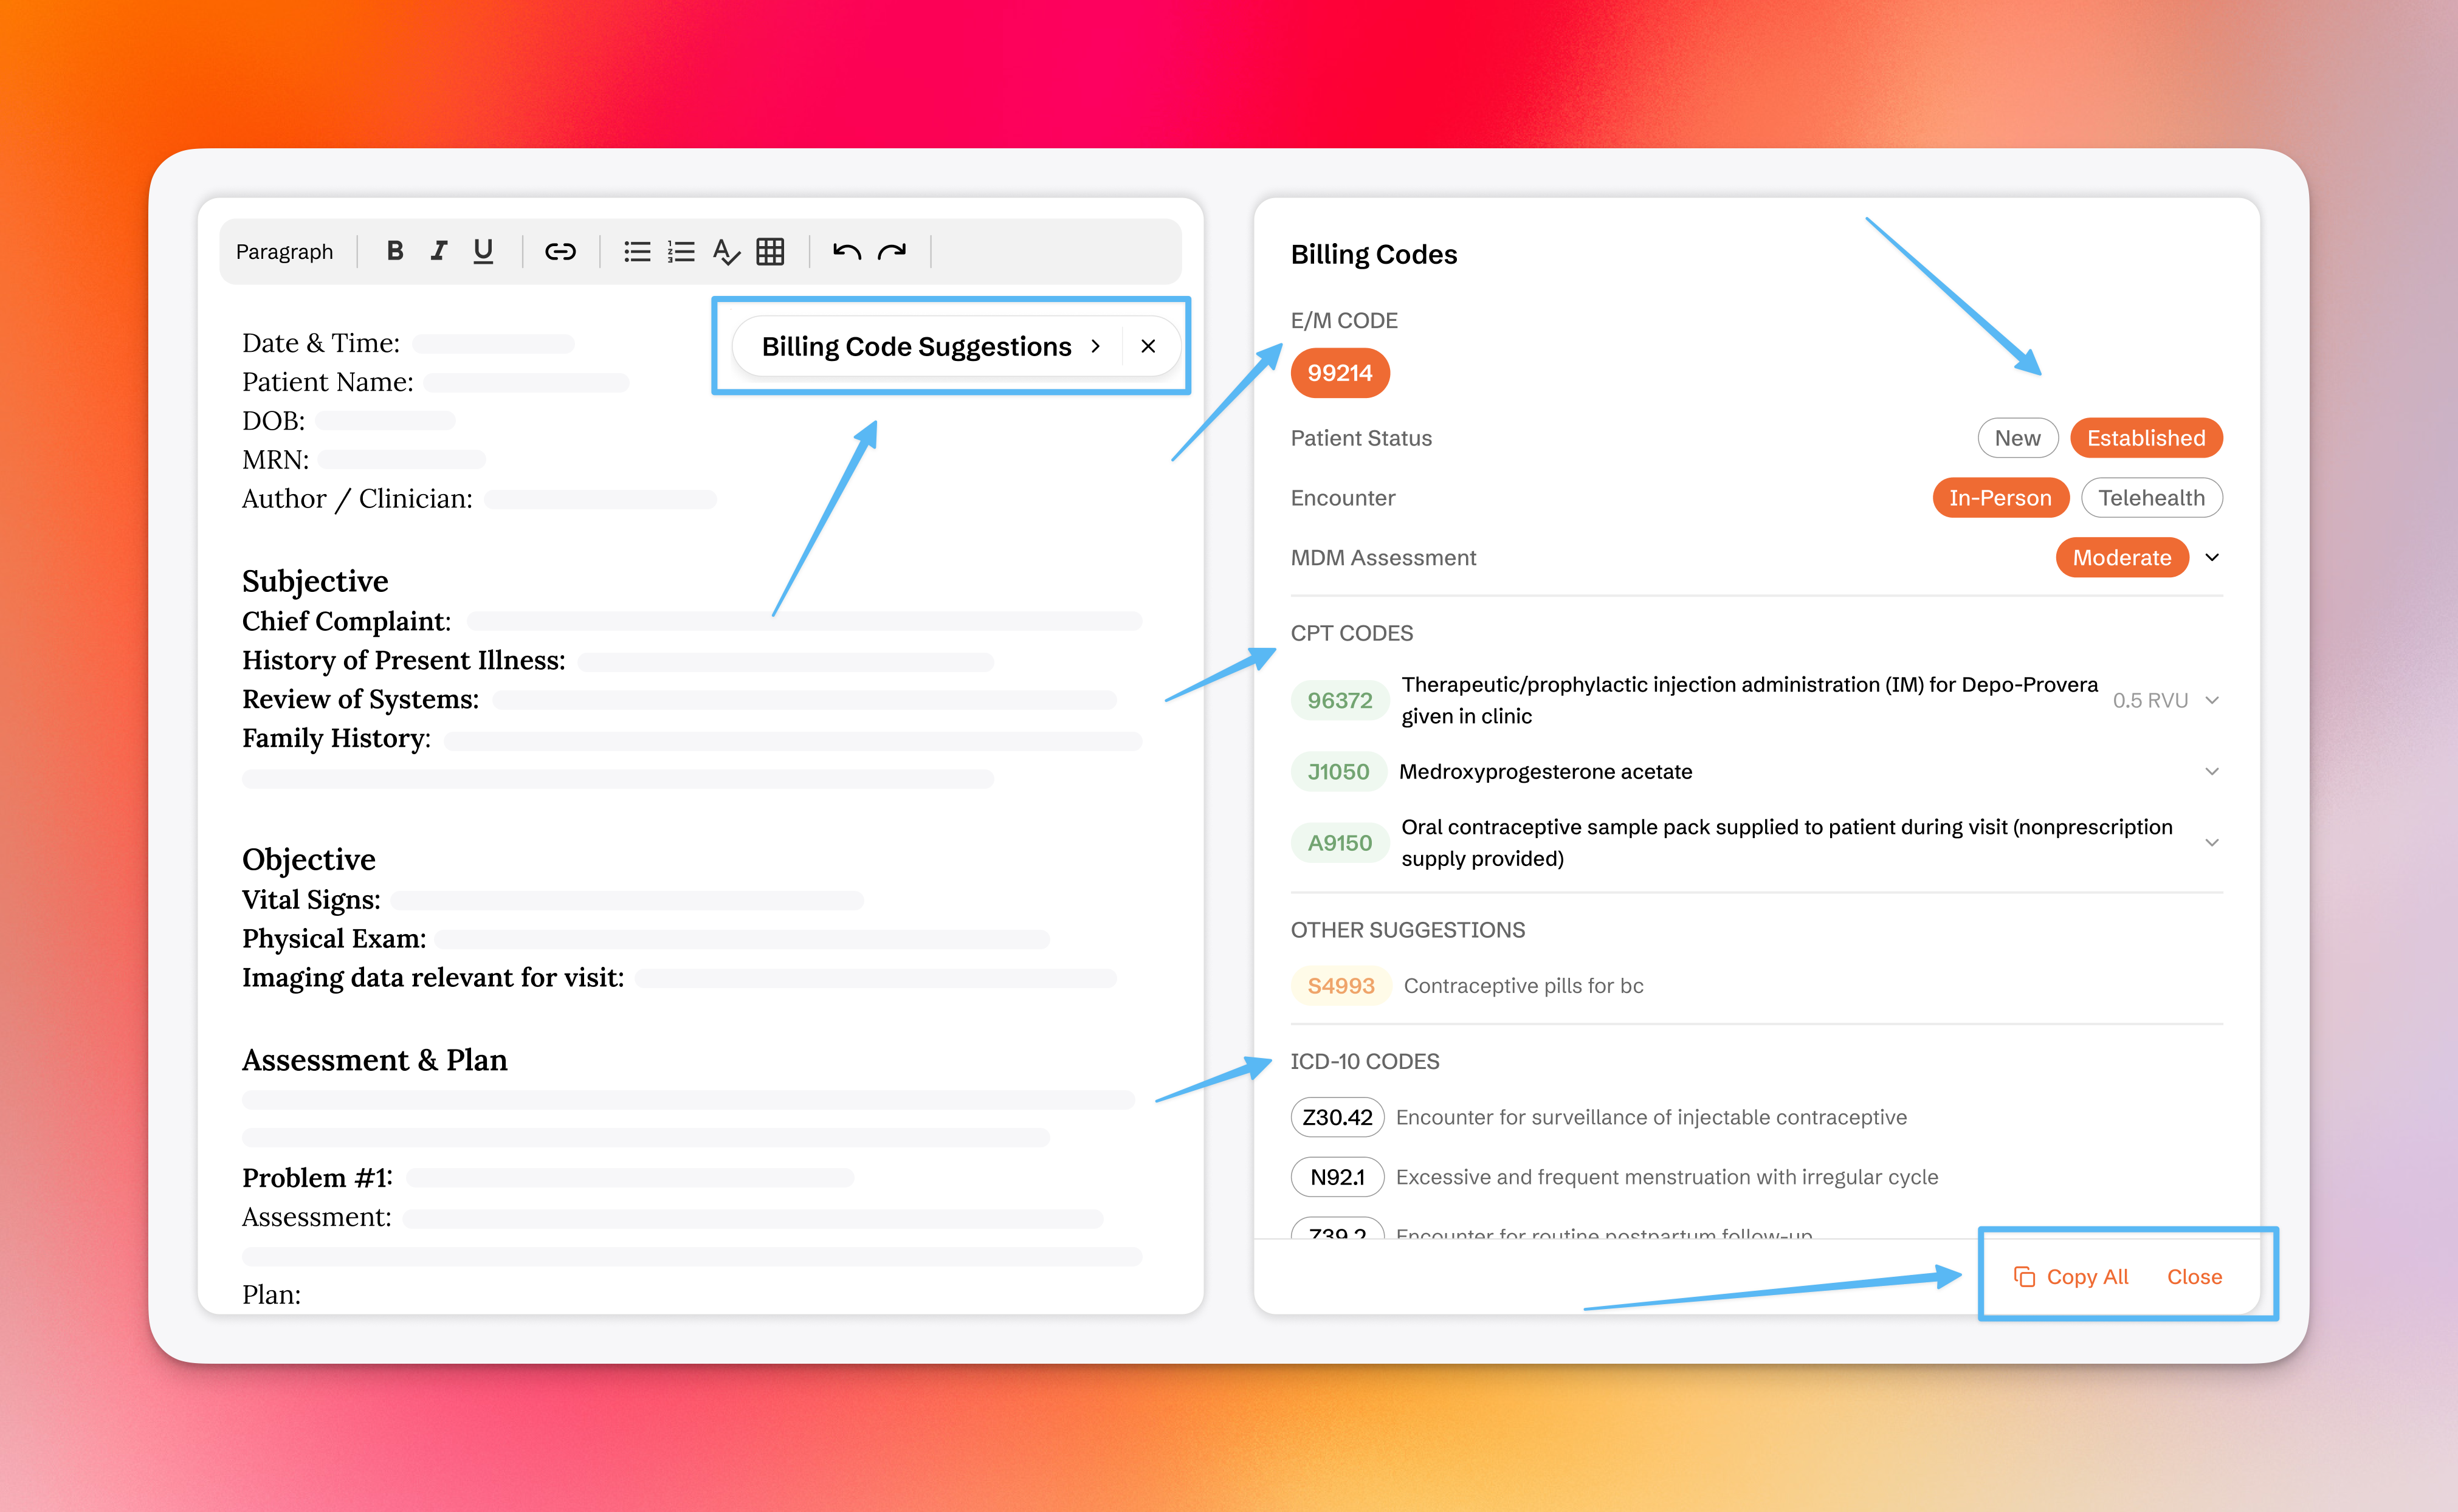Set patient status to New
Screen dimensions: 2458x1512
pos(2017,438)
